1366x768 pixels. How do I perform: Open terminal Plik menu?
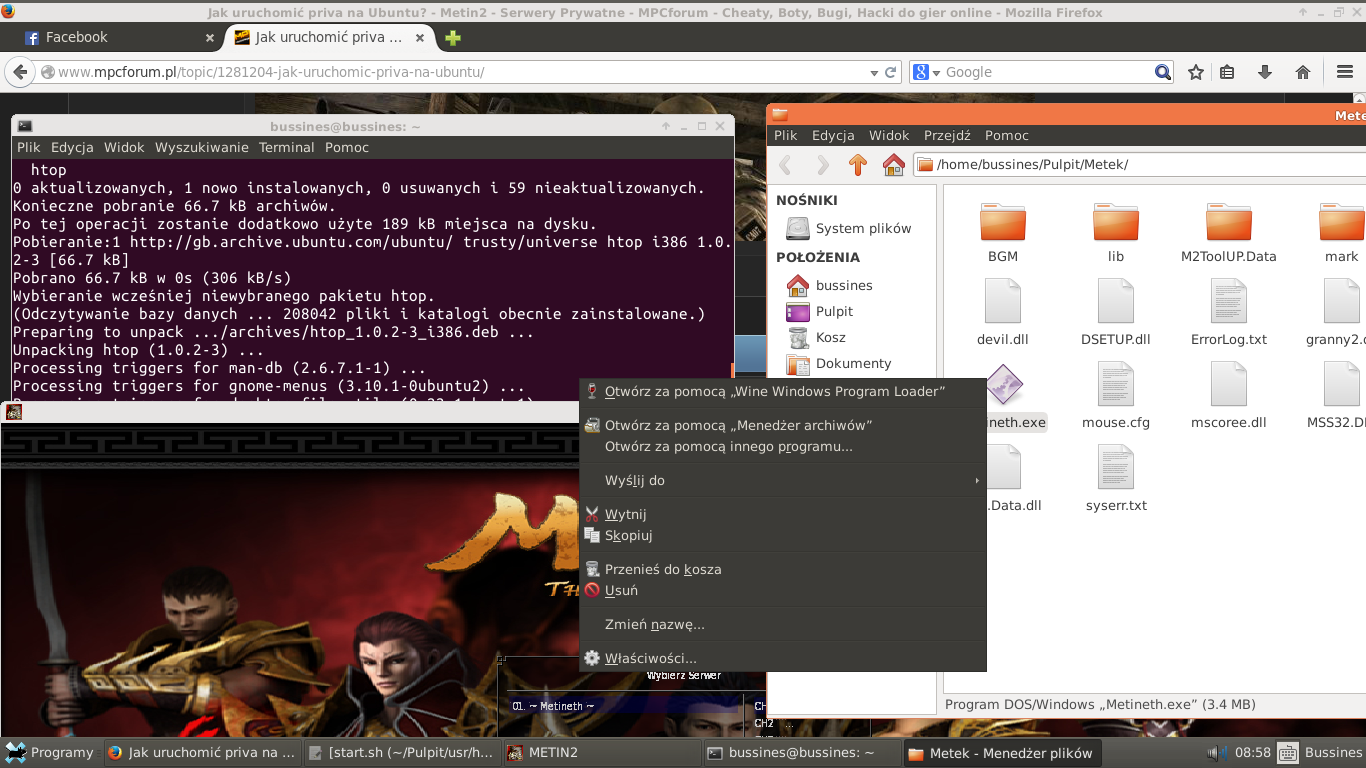28,147
